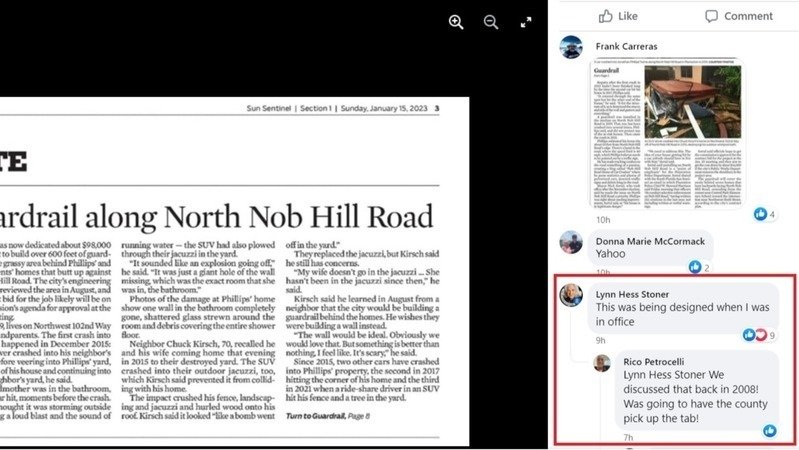This screenshot has width=799, height=450.
Task: View the 9 reactions on Lynn's comment
Action: (x=757, y=335)
